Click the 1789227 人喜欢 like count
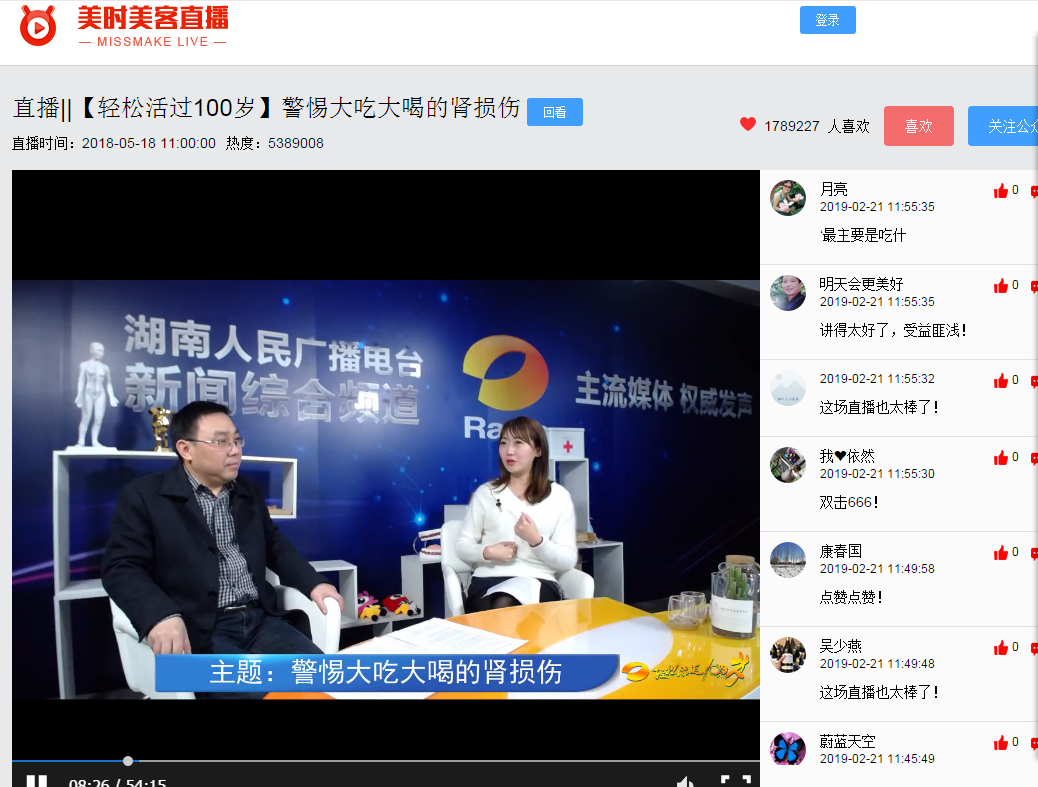The height and width of the screenshot is (787, 1038). [x=817, y=126]
